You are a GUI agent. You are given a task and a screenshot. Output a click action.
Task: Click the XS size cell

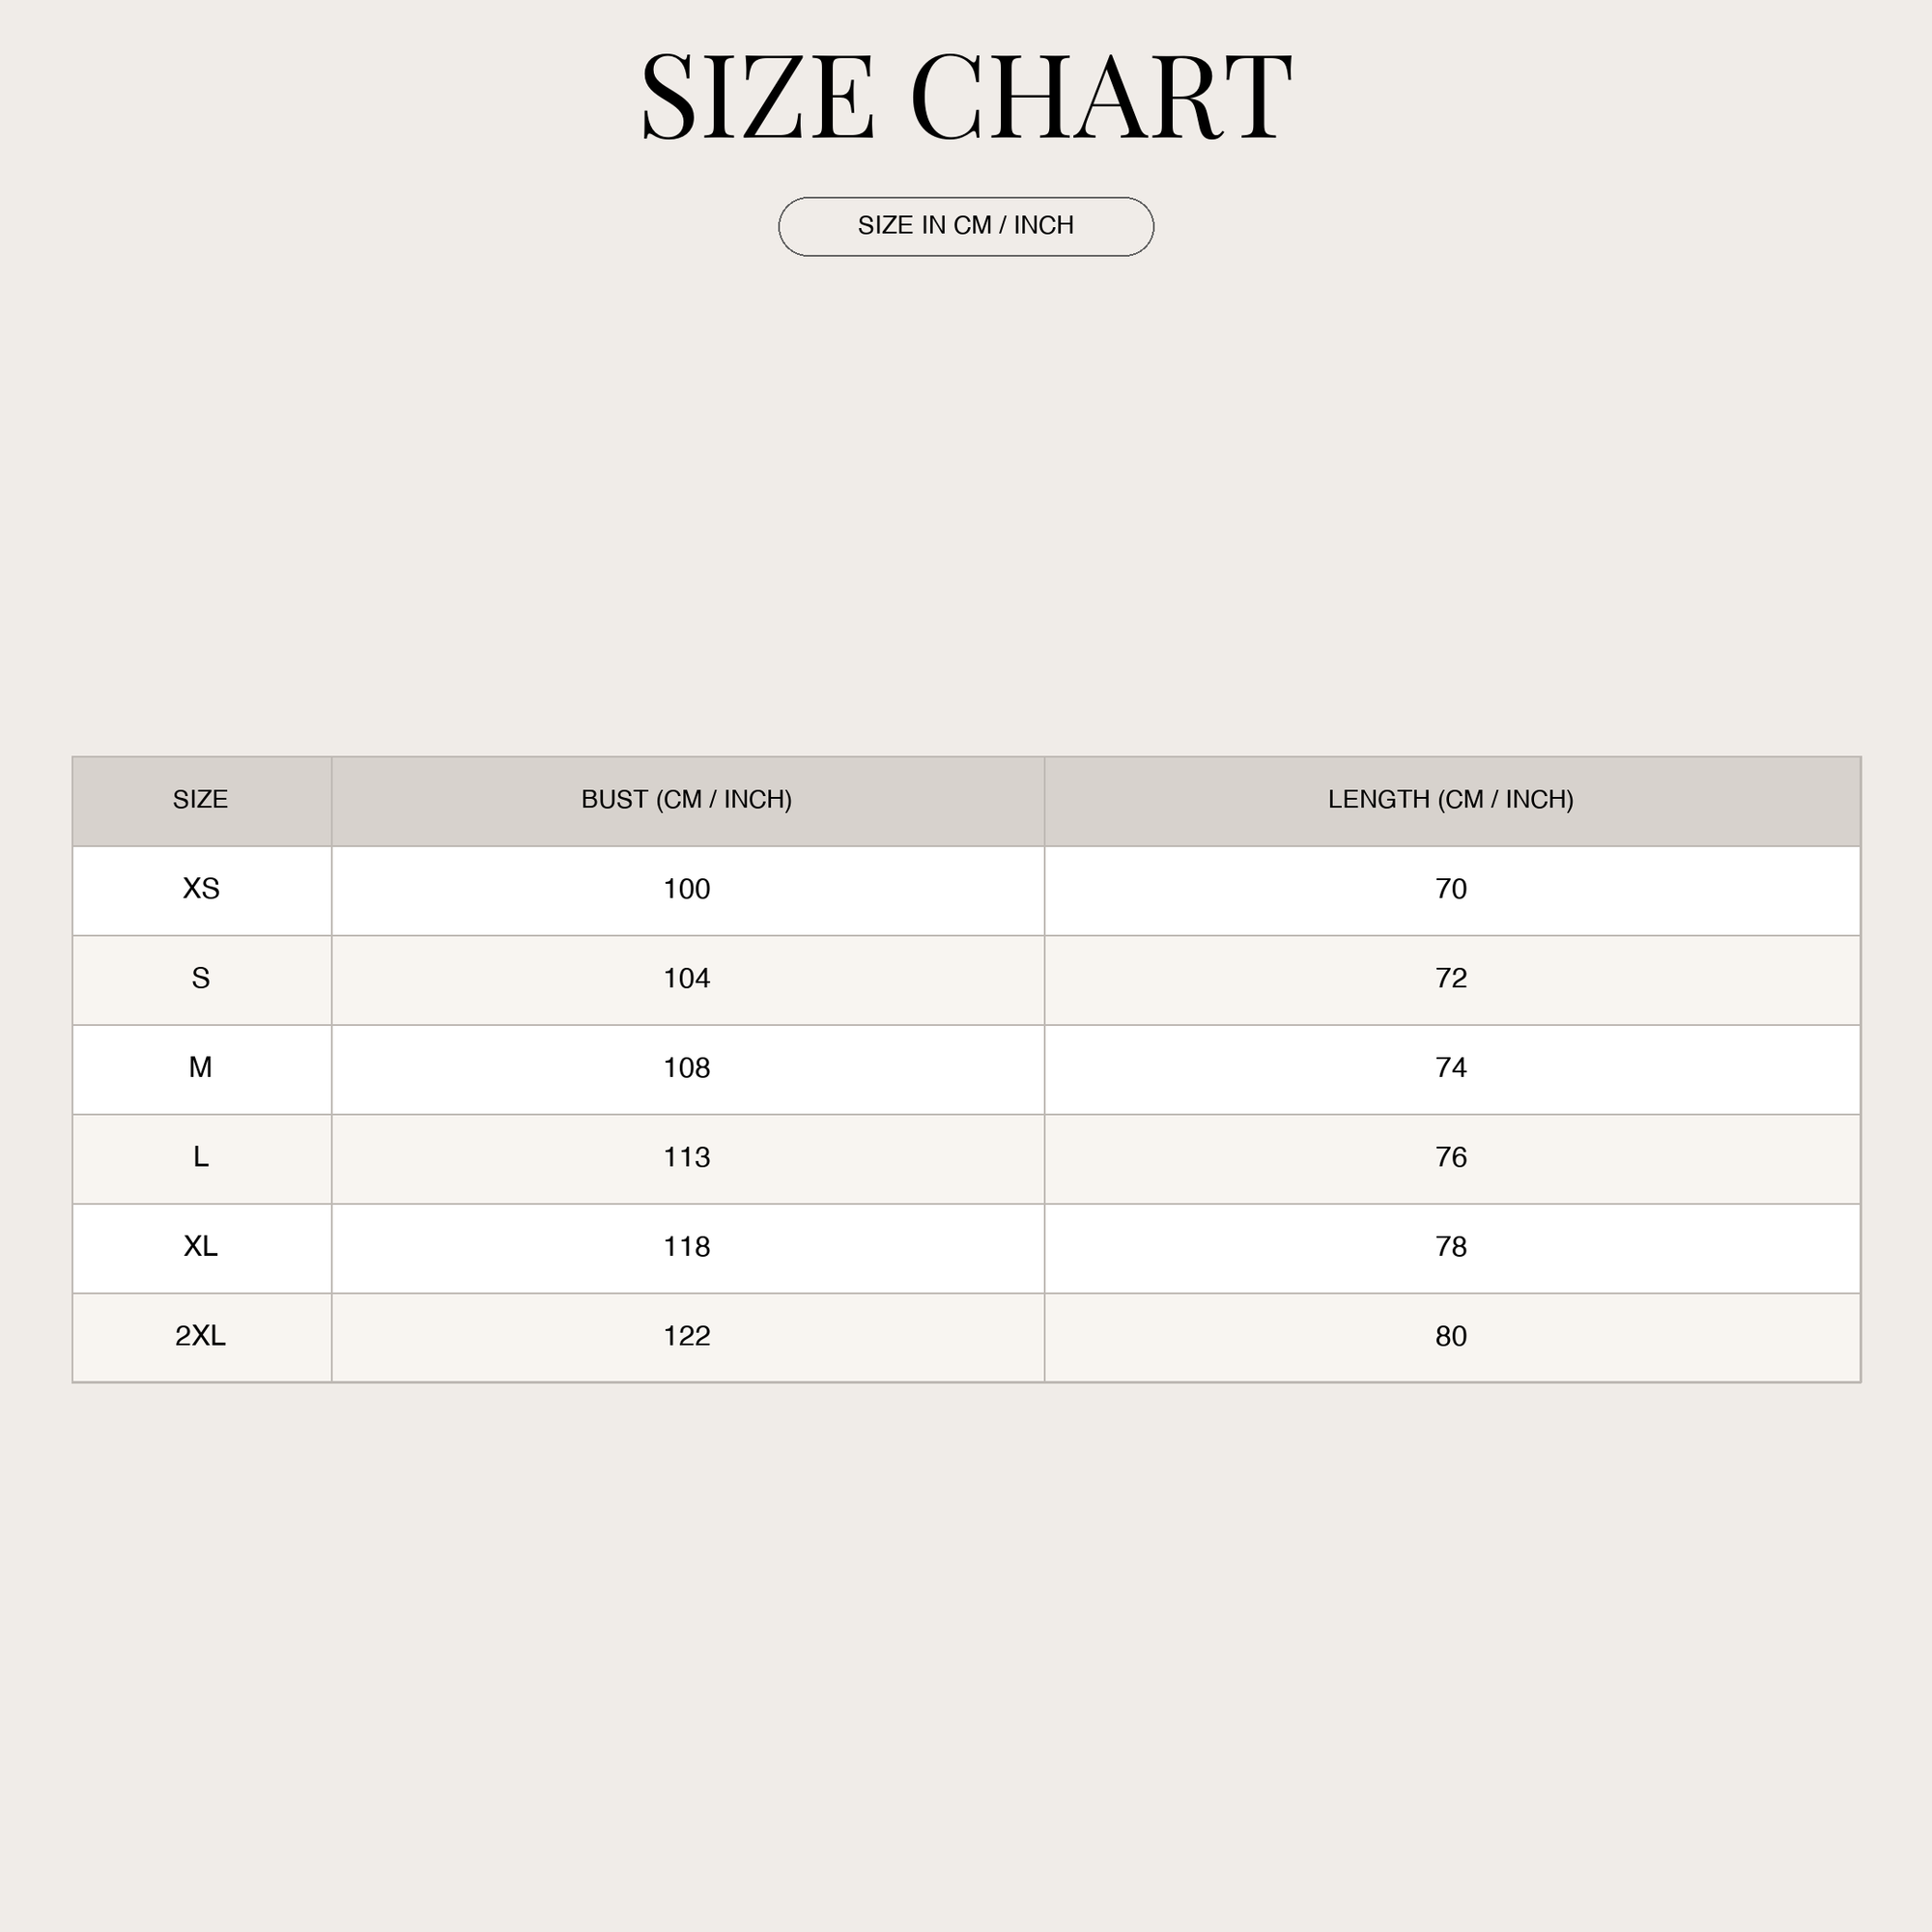201,890
